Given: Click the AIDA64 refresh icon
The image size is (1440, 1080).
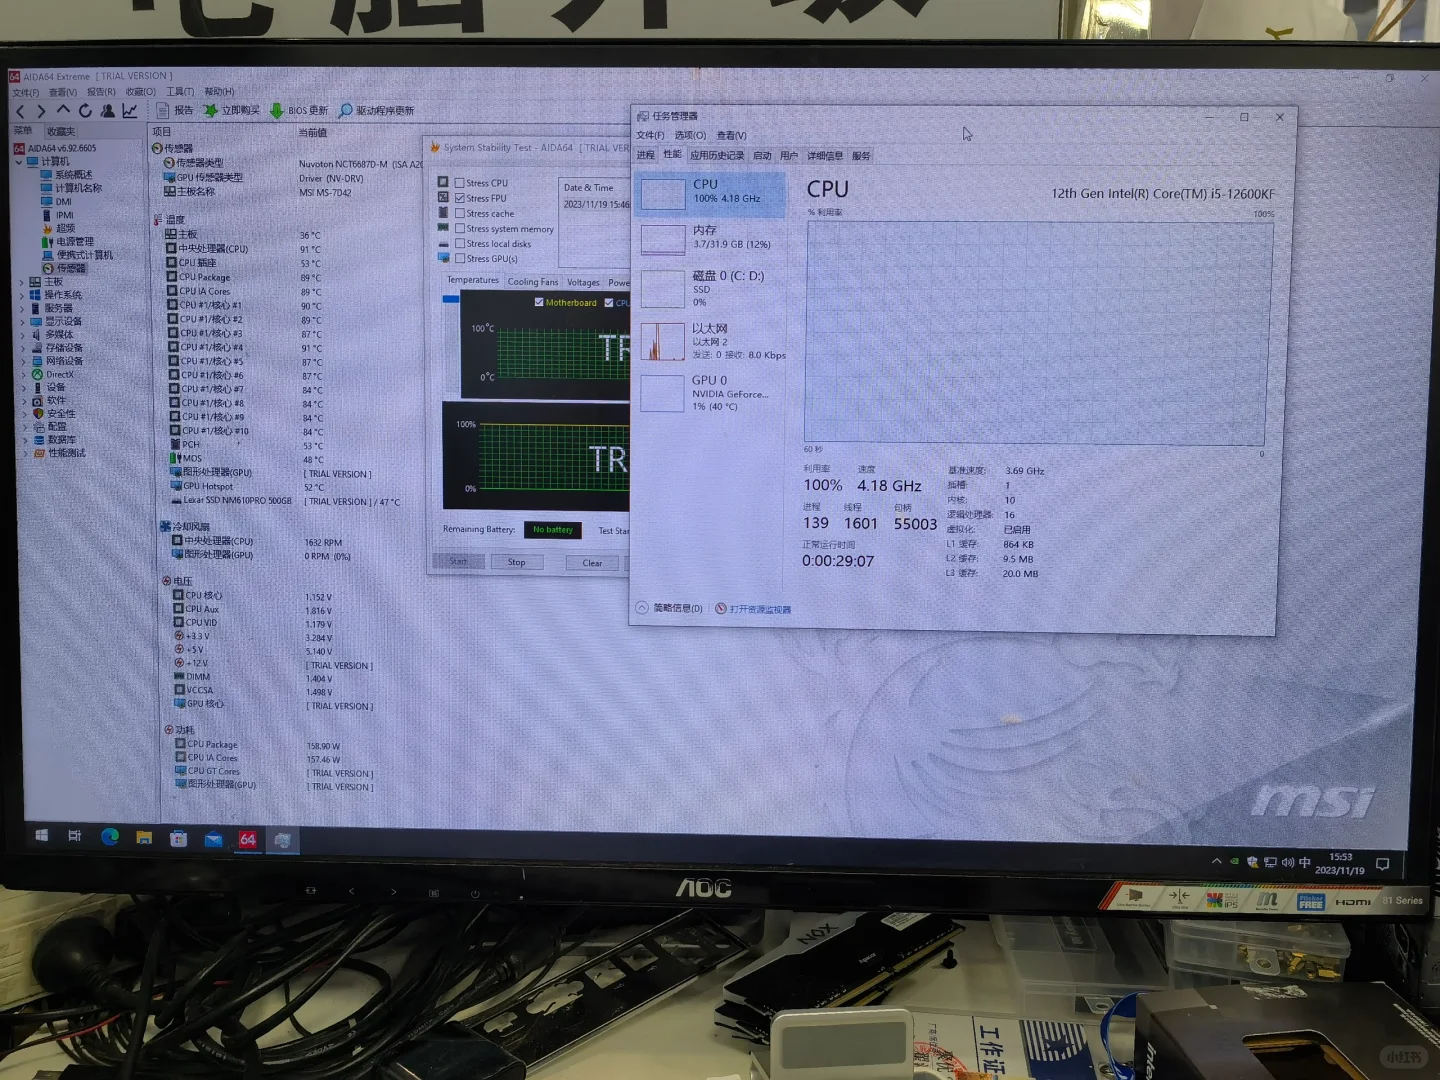Looking at the screenshot, I should [85, 111].
